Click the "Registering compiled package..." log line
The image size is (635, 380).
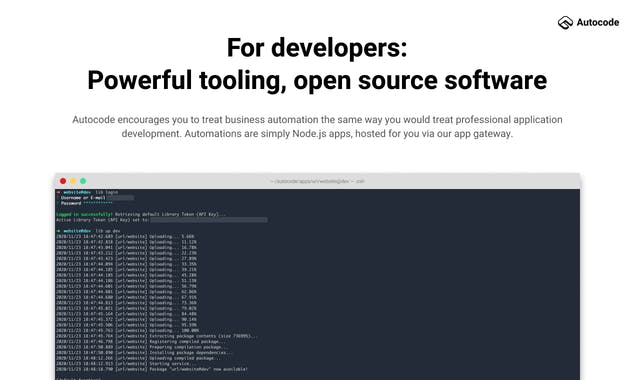pos(141,342)
